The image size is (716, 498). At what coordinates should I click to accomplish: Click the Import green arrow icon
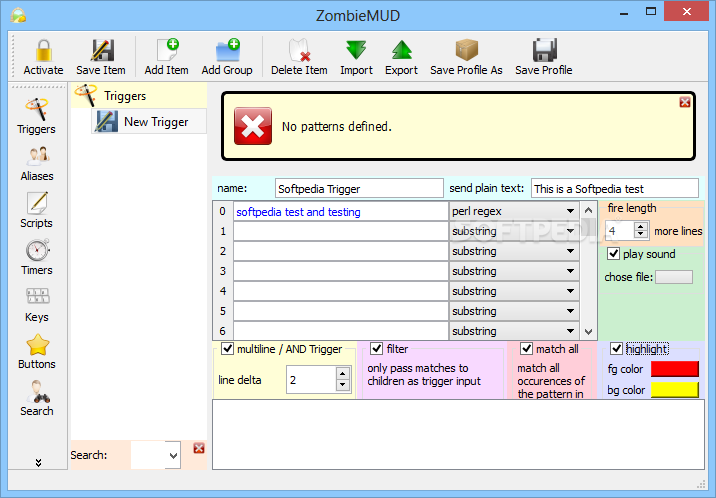point(356,50)
